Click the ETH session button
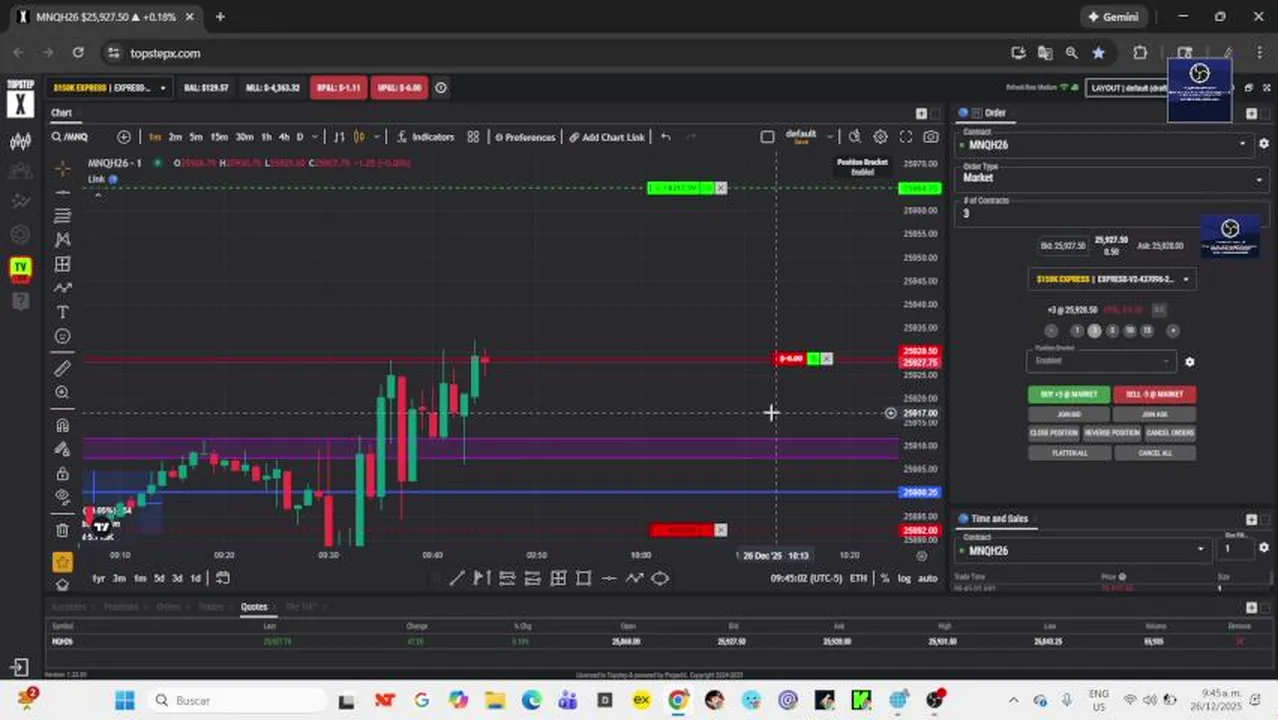The image size is (1278, 720). tap(858, 578)
